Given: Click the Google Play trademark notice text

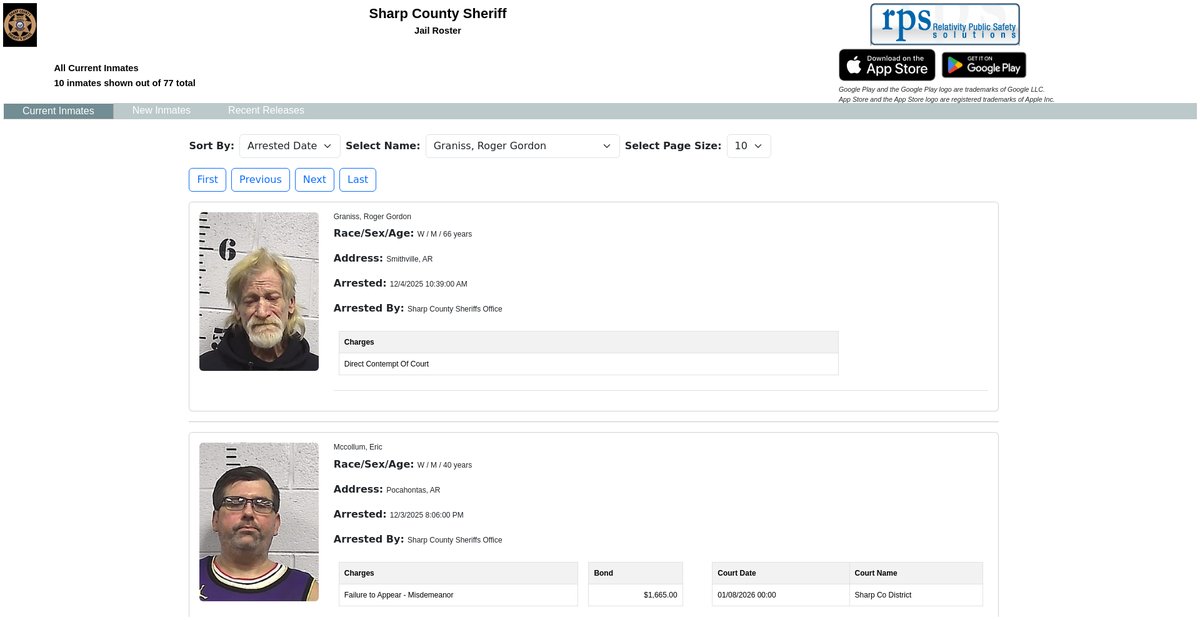Looking at the screenshot, I should click(941, 89).
